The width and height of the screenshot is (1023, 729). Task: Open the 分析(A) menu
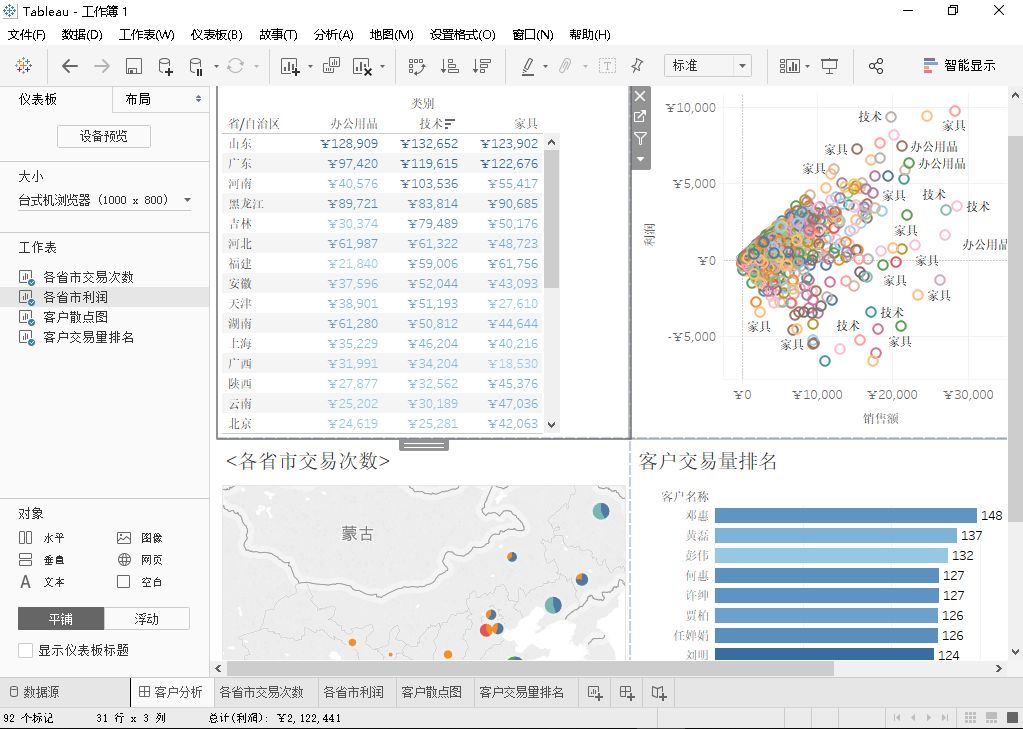pos(333,35)
